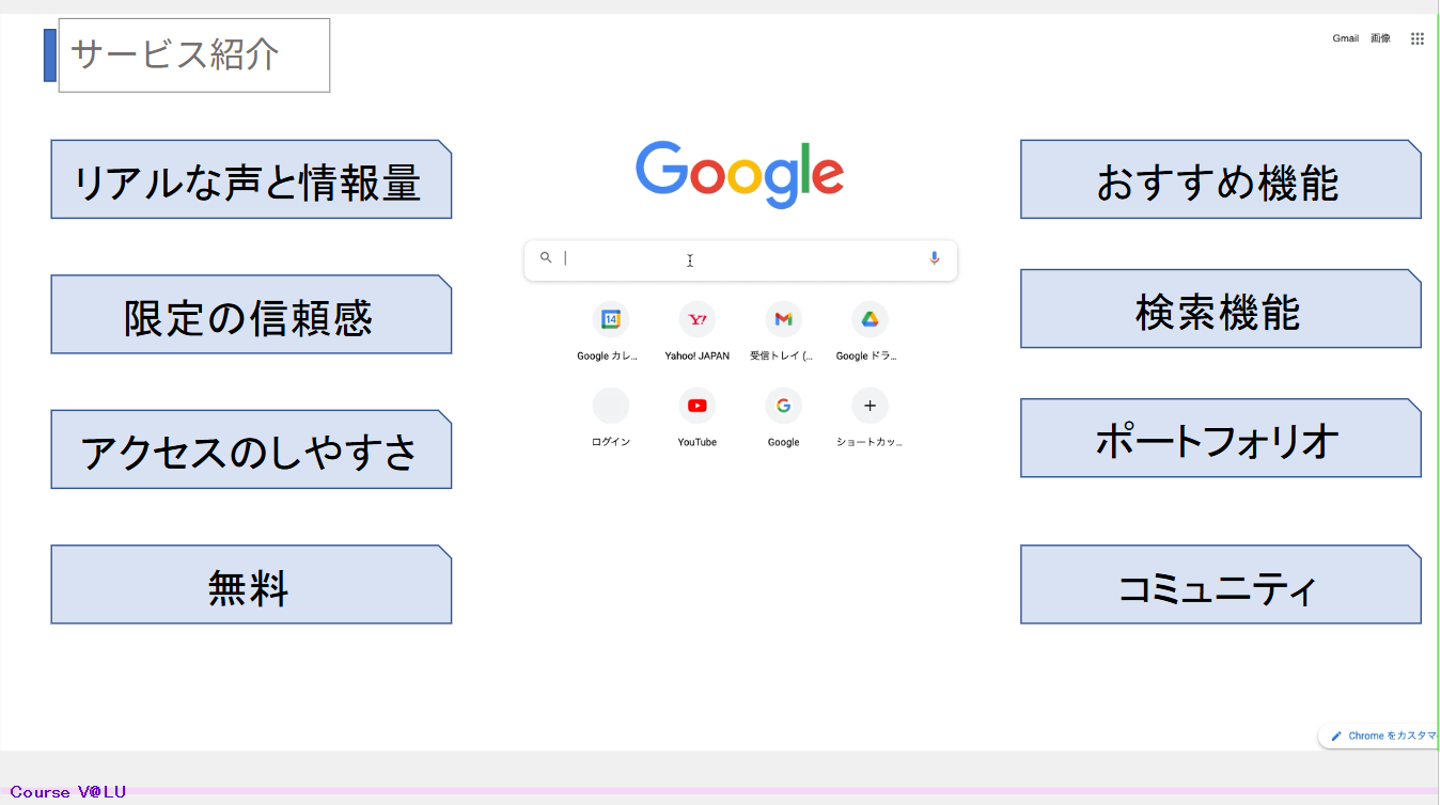
Task: Open the Google apps grid icon
Action: (1417, 39)
